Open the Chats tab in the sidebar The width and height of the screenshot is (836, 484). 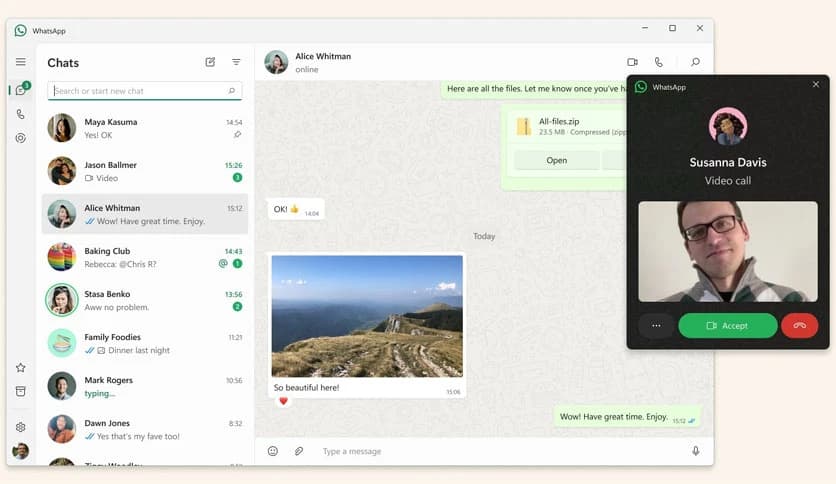point(21,89)
